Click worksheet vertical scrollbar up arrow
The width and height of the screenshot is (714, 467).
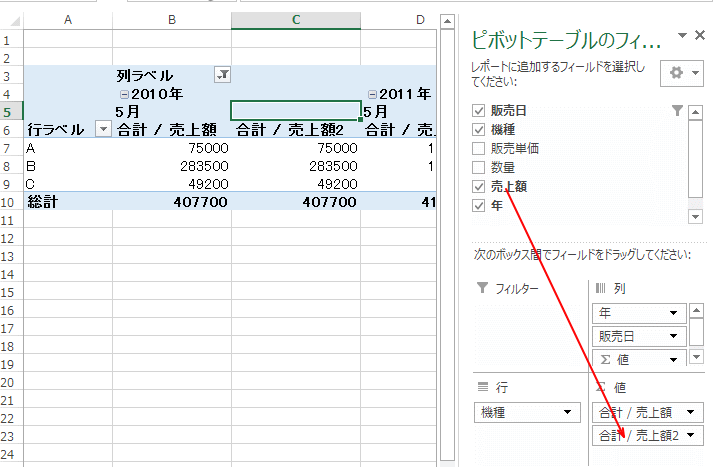click(x=448, y=21)
